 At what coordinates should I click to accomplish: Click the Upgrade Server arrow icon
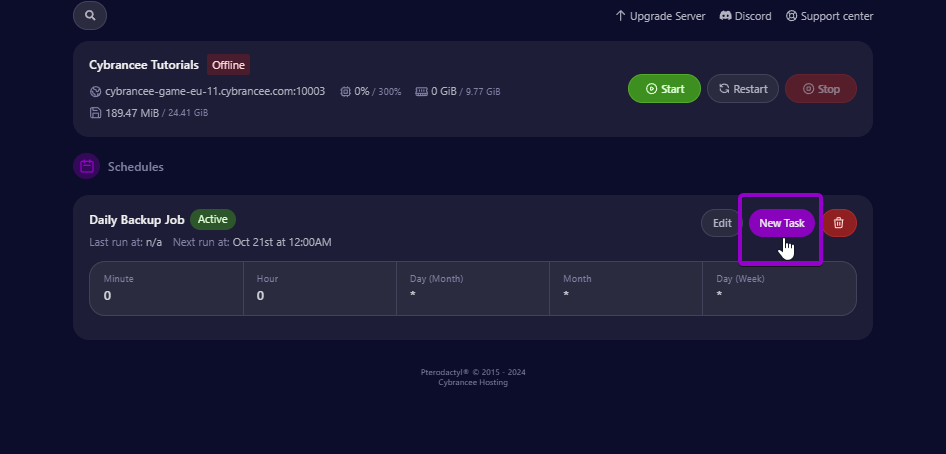click(620, 16)
